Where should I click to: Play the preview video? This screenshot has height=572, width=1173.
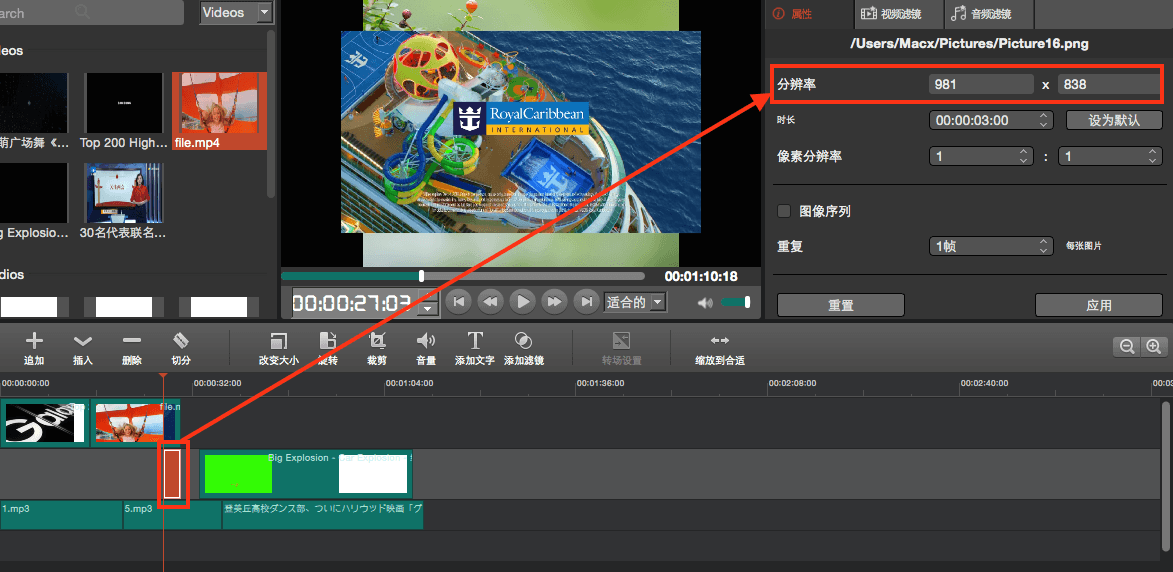click(523, 302)
